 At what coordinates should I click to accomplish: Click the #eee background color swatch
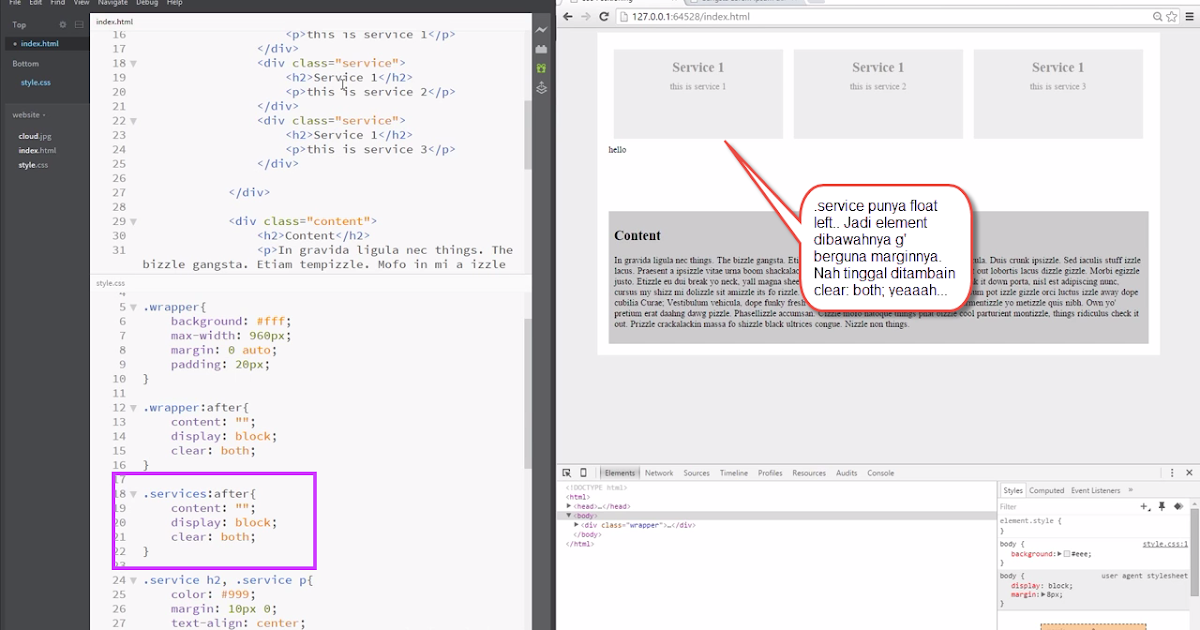point(1068,553)
